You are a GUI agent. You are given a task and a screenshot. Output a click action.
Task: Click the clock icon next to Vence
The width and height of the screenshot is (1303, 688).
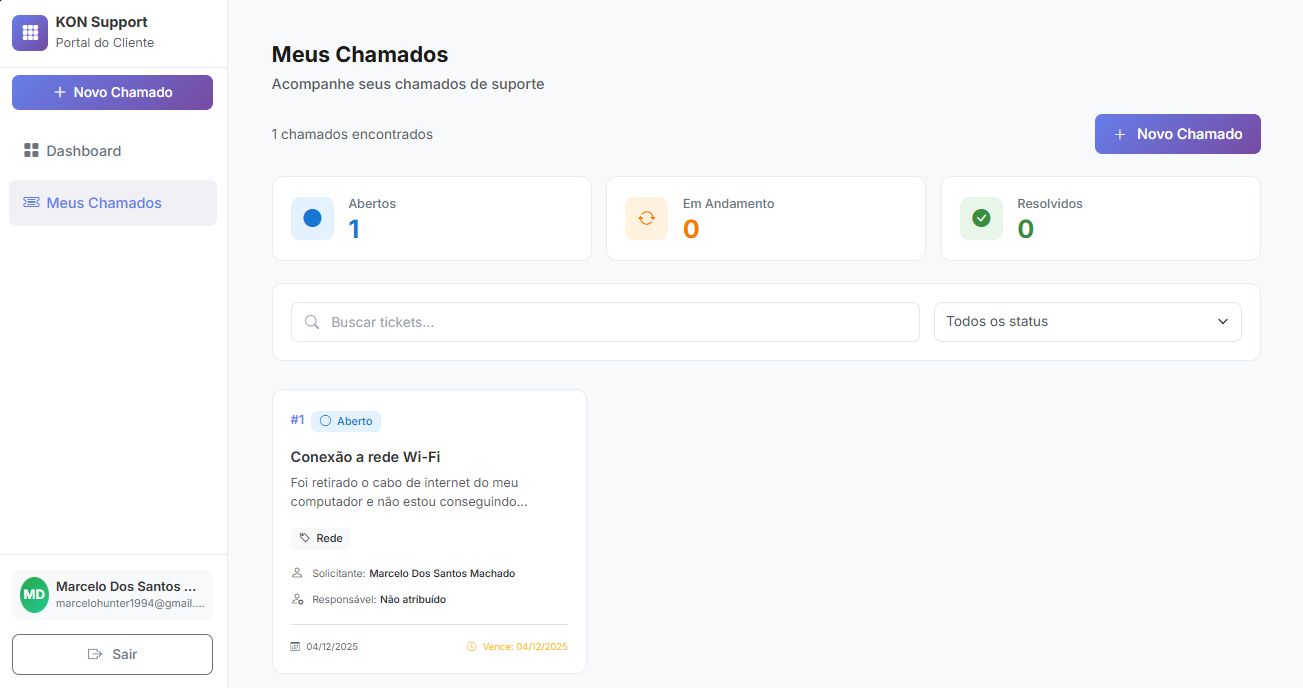click(472, 647)
